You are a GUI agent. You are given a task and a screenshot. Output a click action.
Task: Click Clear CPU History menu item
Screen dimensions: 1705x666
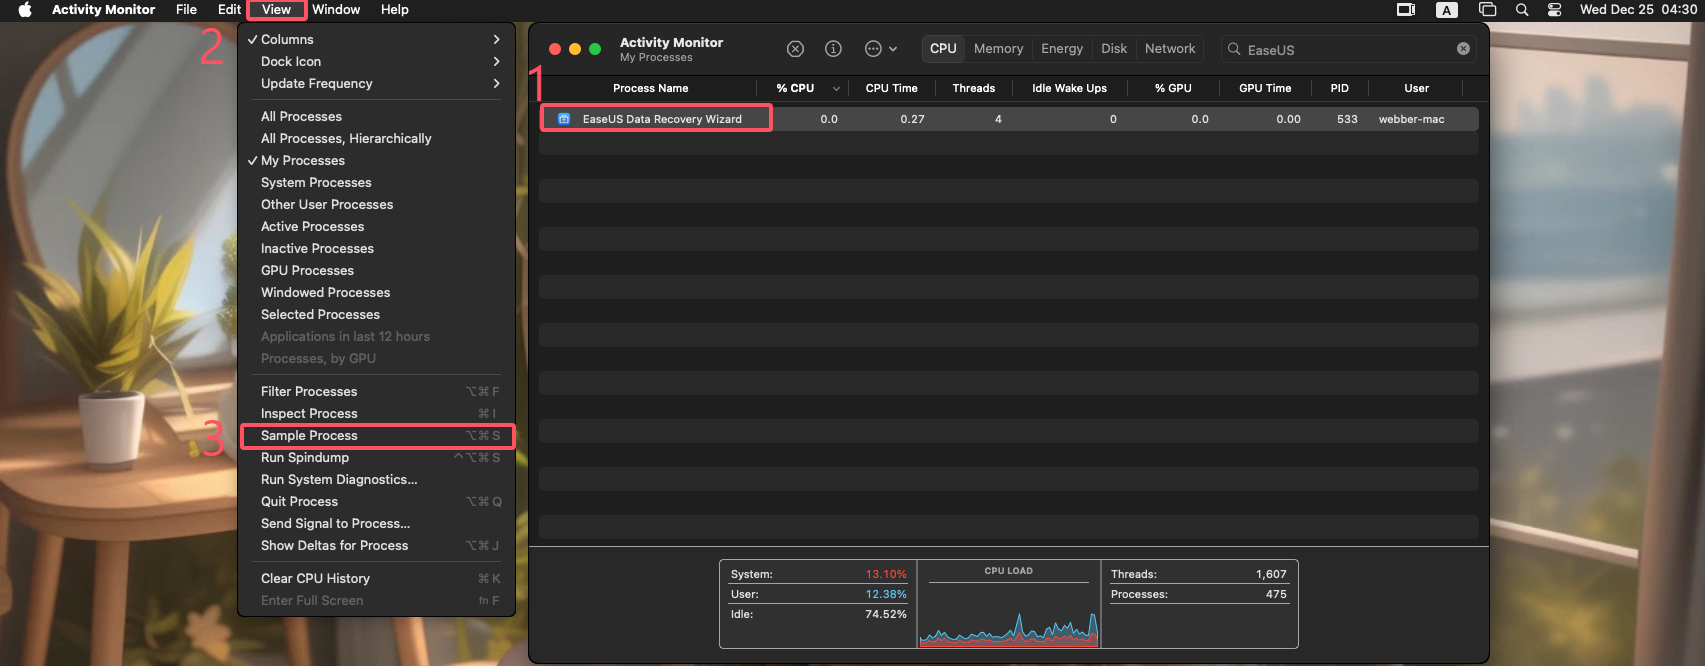click(376, 578)
